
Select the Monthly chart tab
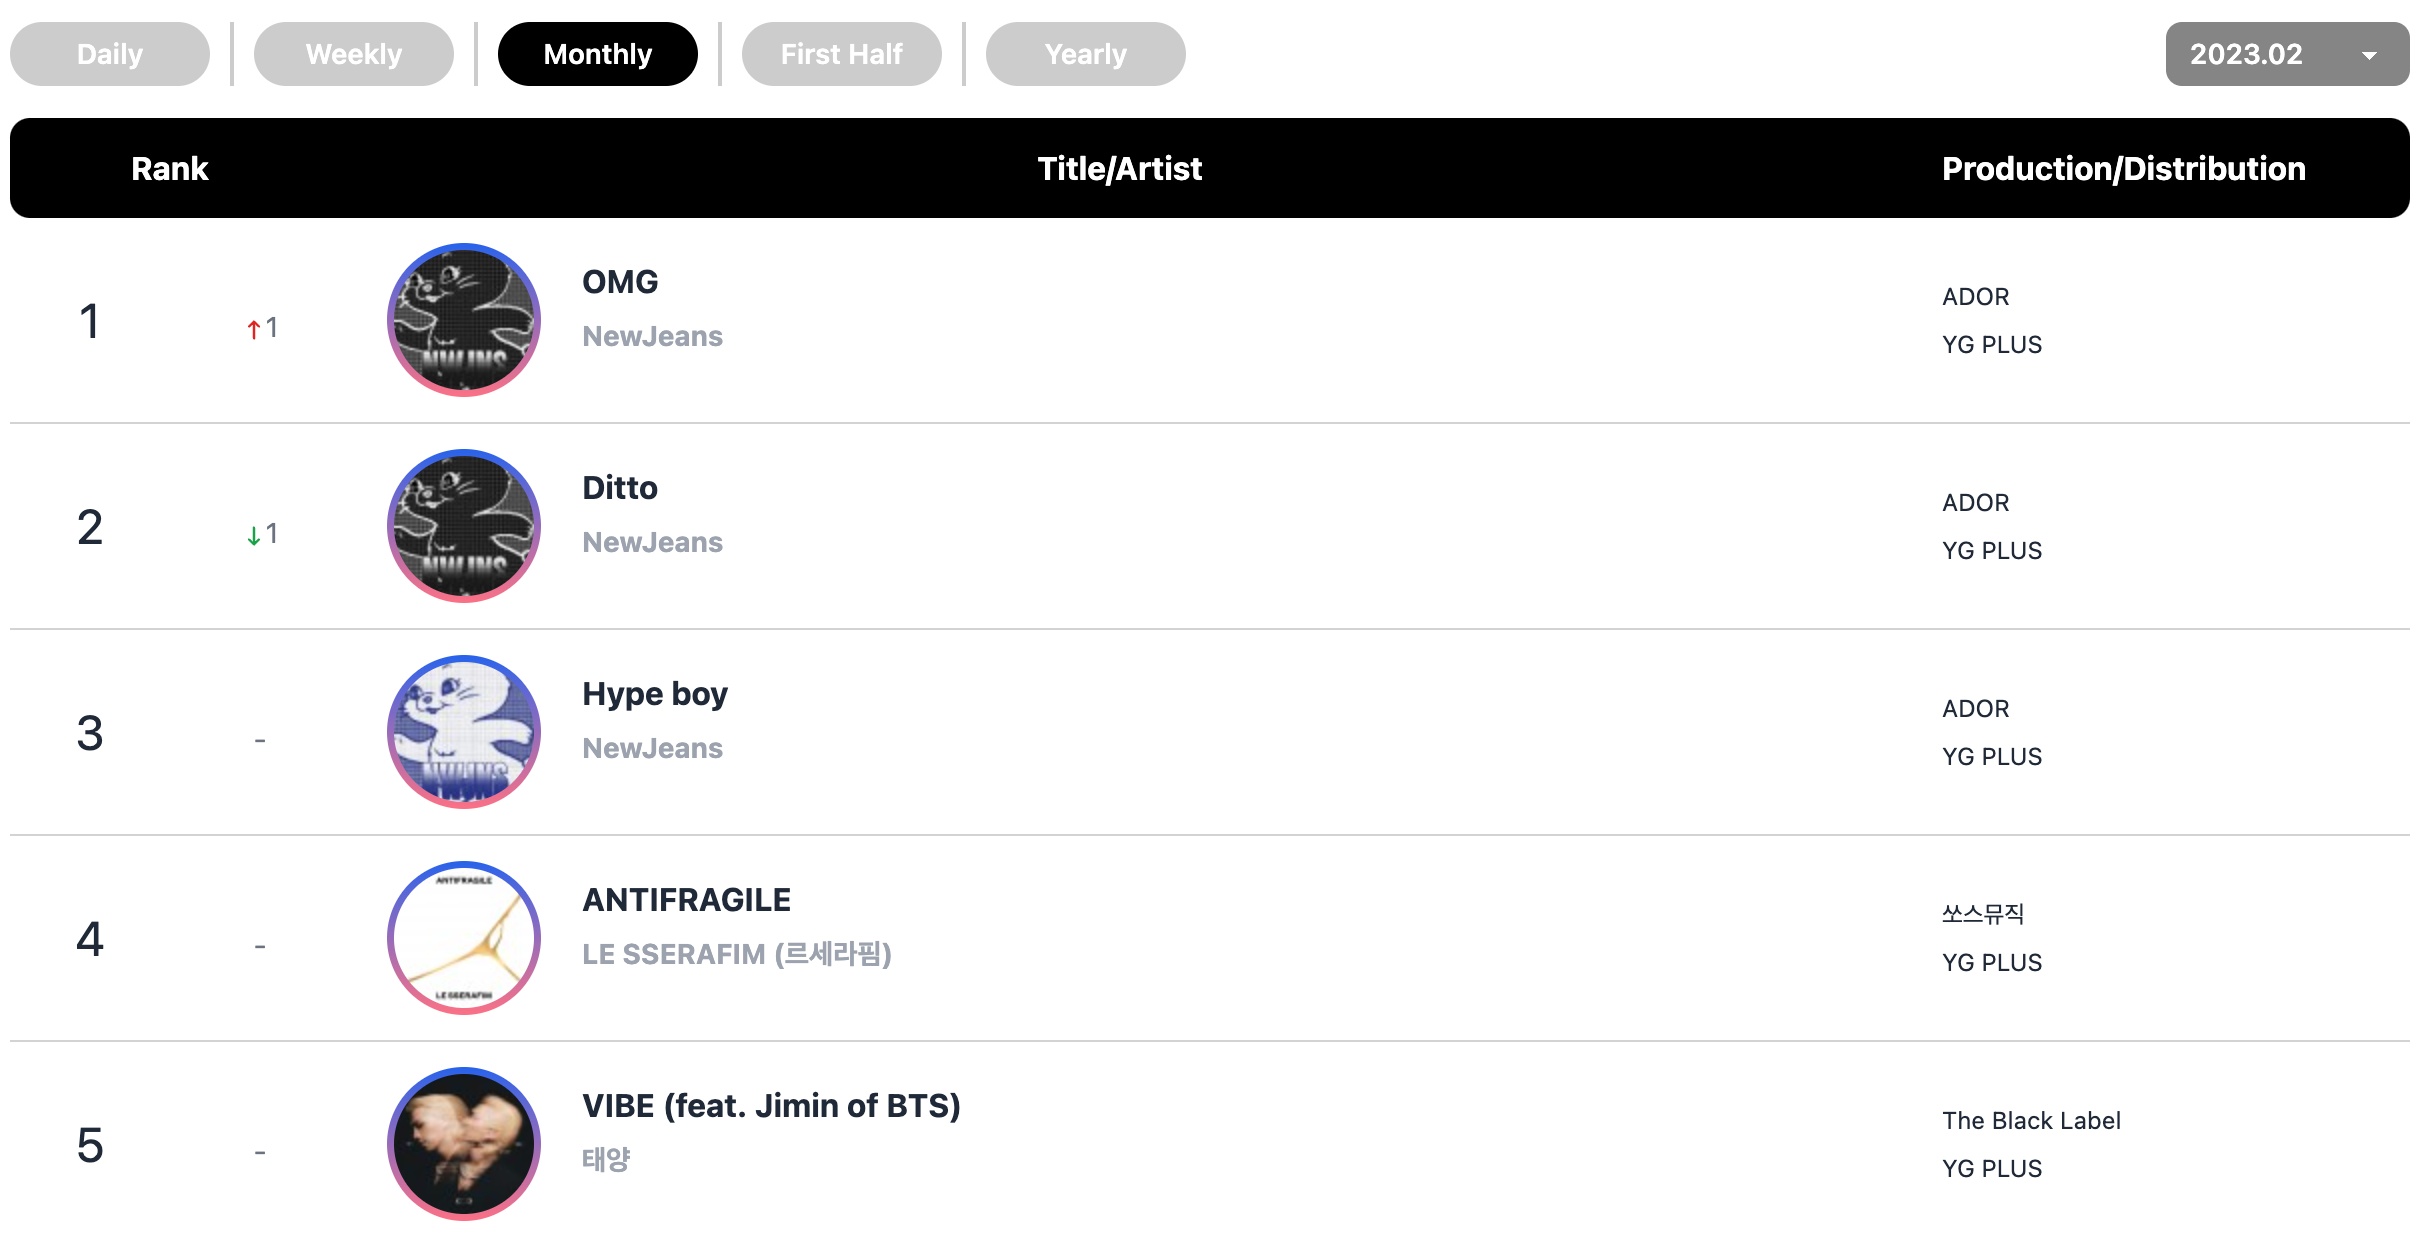[598, 54]
